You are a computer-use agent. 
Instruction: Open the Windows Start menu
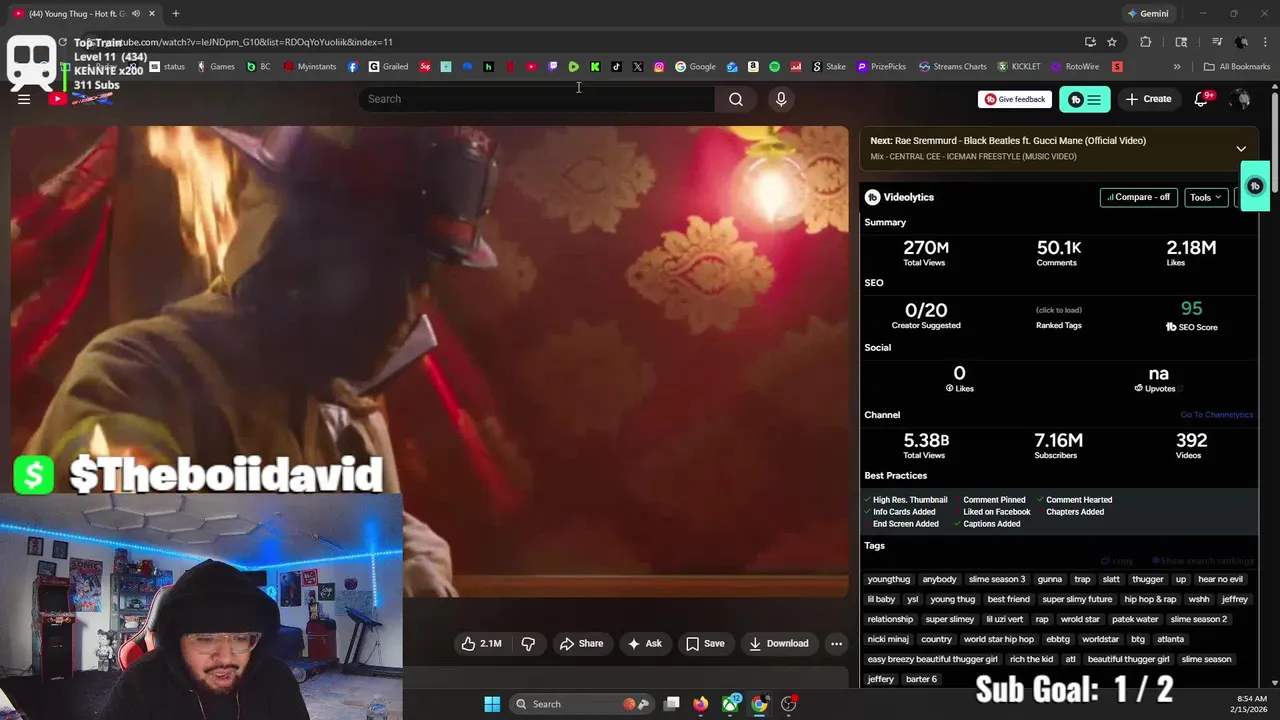pyautogui.click(x=492, y=704)
